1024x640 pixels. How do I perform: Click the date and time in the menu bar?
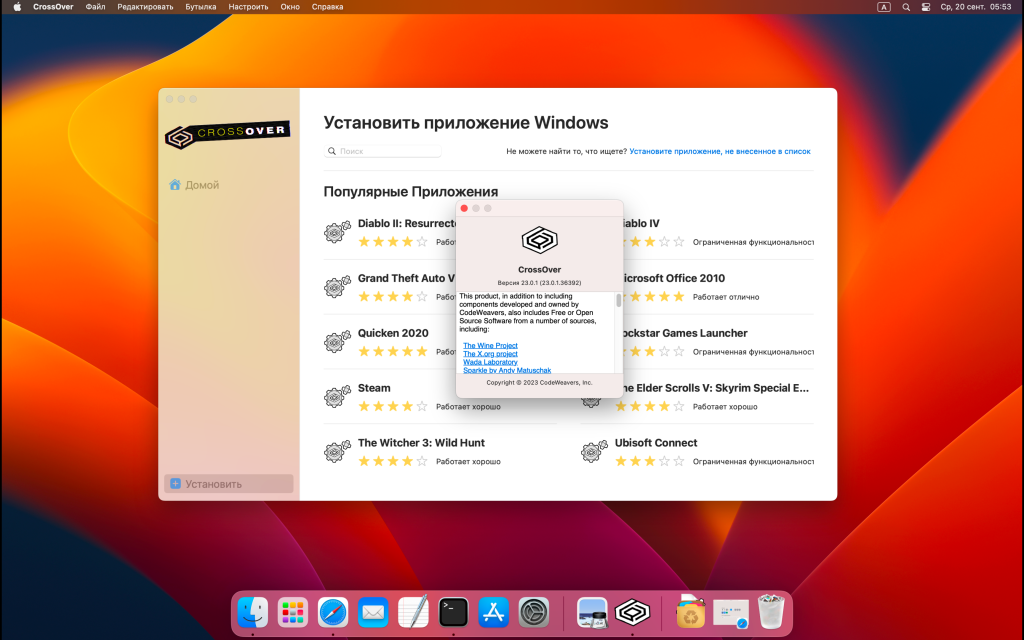click(x=976, y=7)
